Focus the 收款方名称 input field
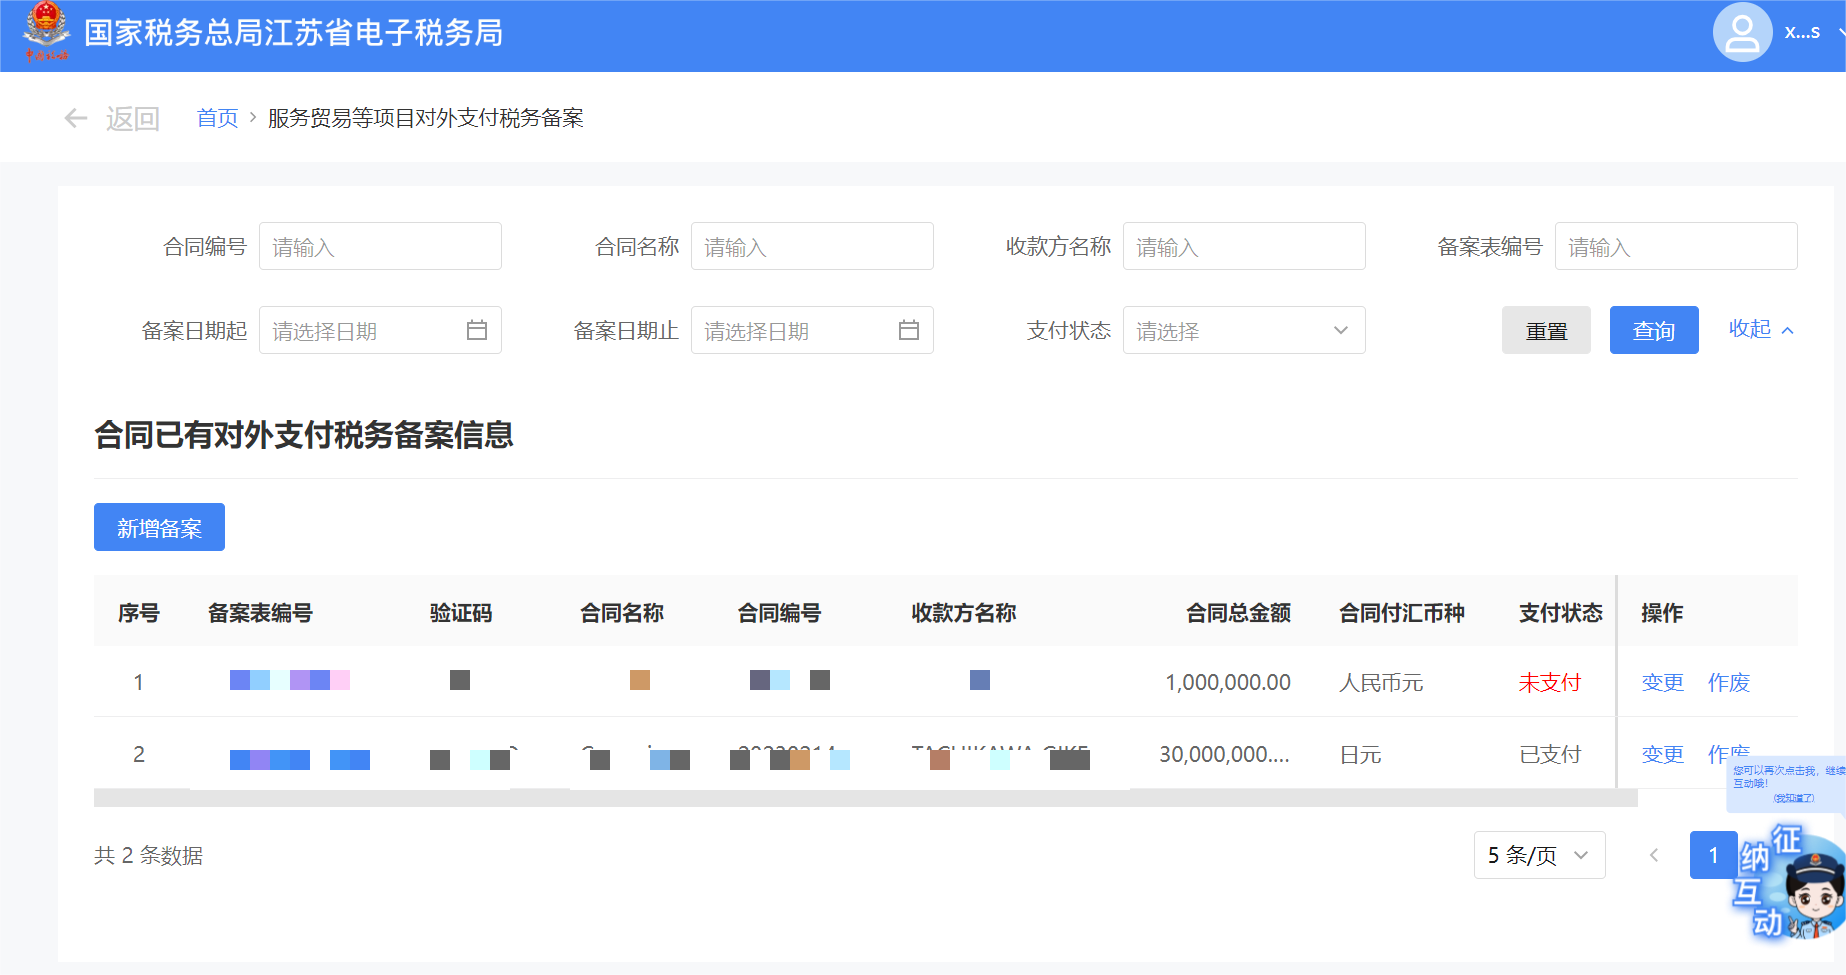 (1243, 246)
